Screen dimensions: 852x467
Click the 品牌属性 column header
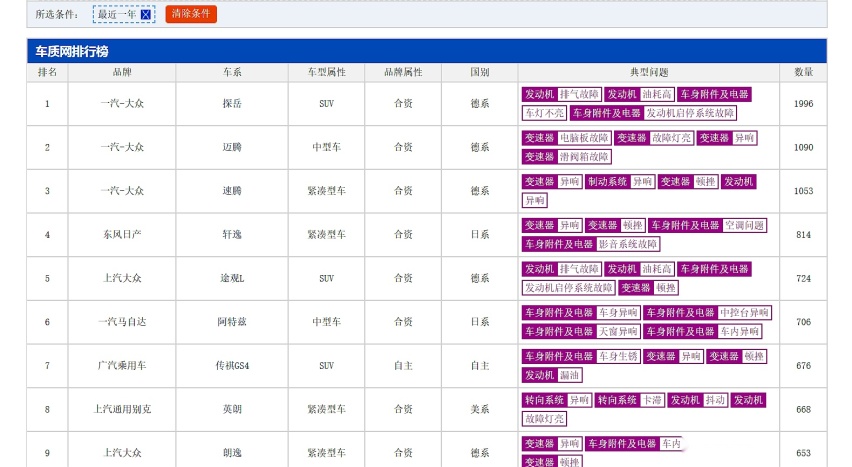pyautogui.click(x=403, y=72)
